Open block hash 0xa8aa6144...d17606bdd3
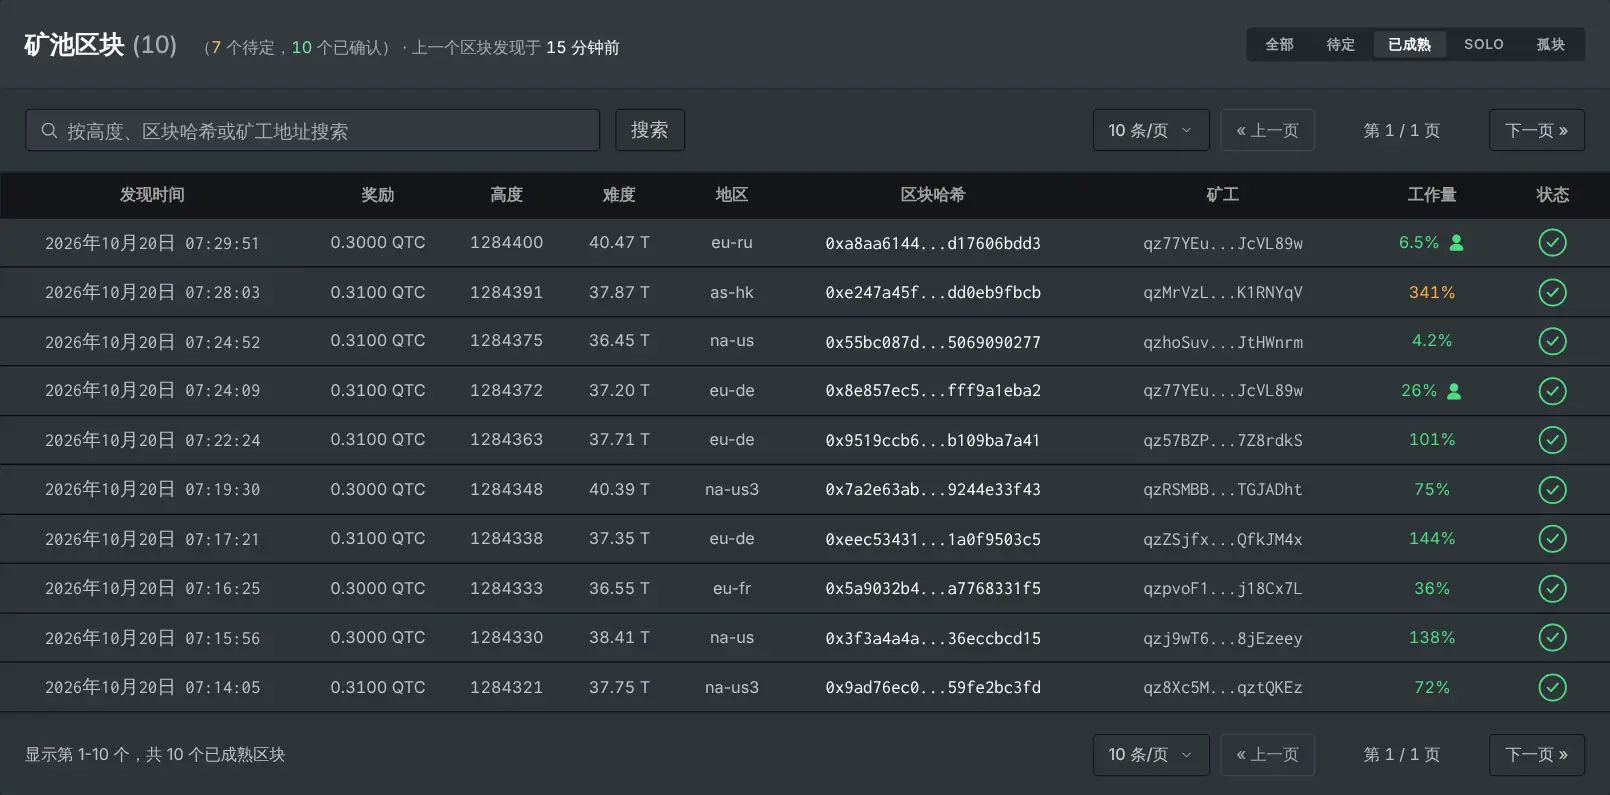Image resolution: width=1610 pixels, height=795 pixels. pos(933,243)
